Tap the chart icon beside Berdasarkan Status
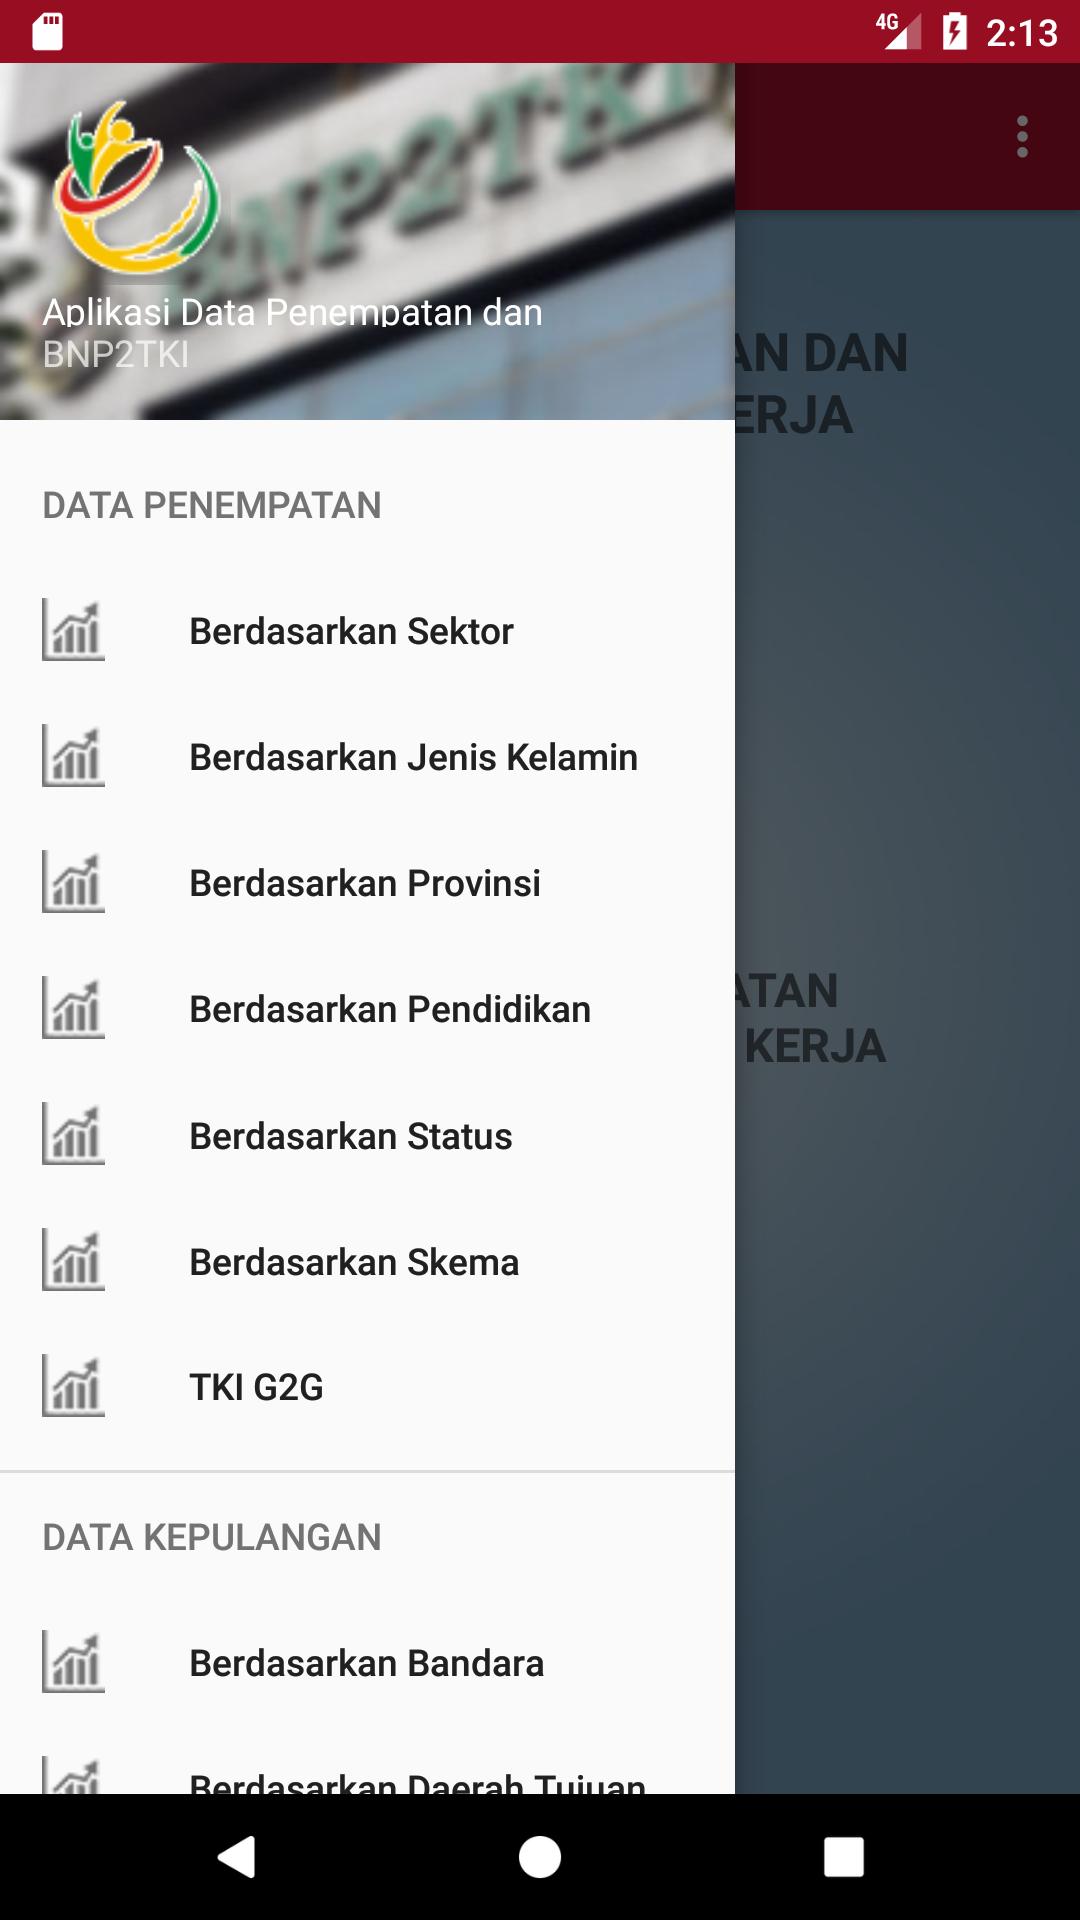The width and height of the screenshot is (1080, 1920). pyautogui.click(x=73, y=1134)
